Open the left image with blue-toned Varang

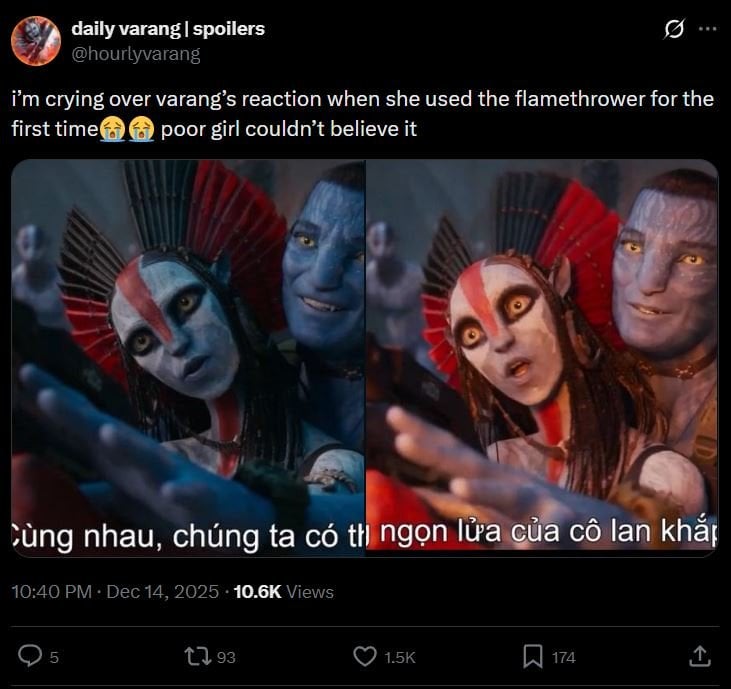pyautogui.click(x=188, y=357)
